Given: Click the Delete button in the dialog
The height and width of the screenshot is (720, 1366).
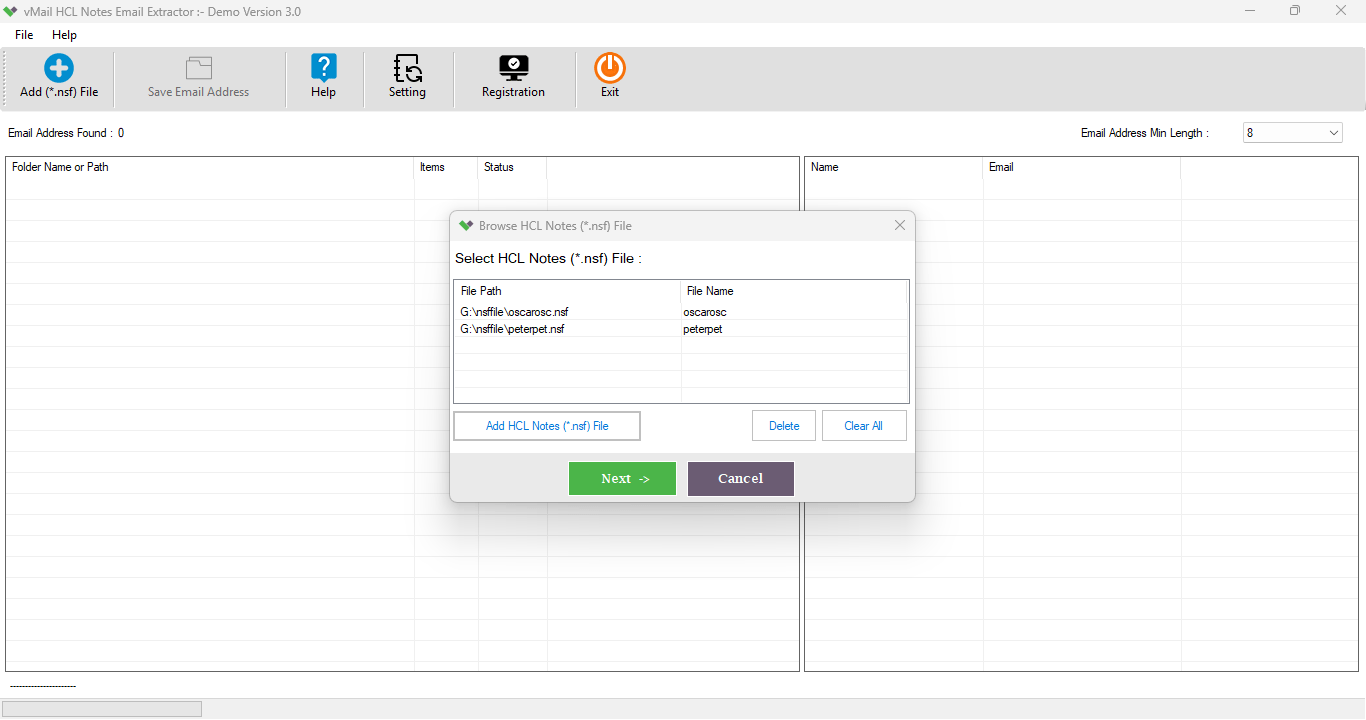Looking at the screenshot, I should pyautogui.click(x=784, y=426).
